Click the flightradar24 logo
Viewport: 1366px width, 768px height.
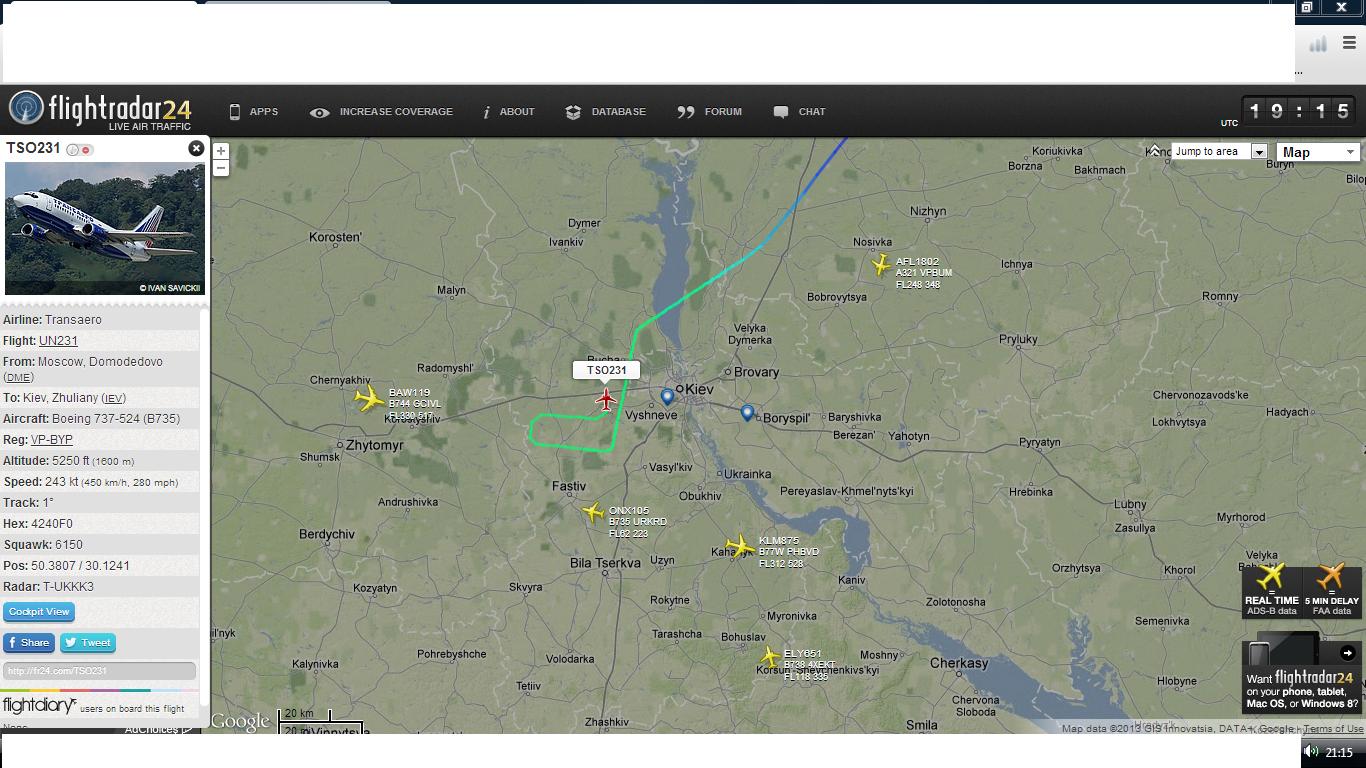[x=100, y=110]
